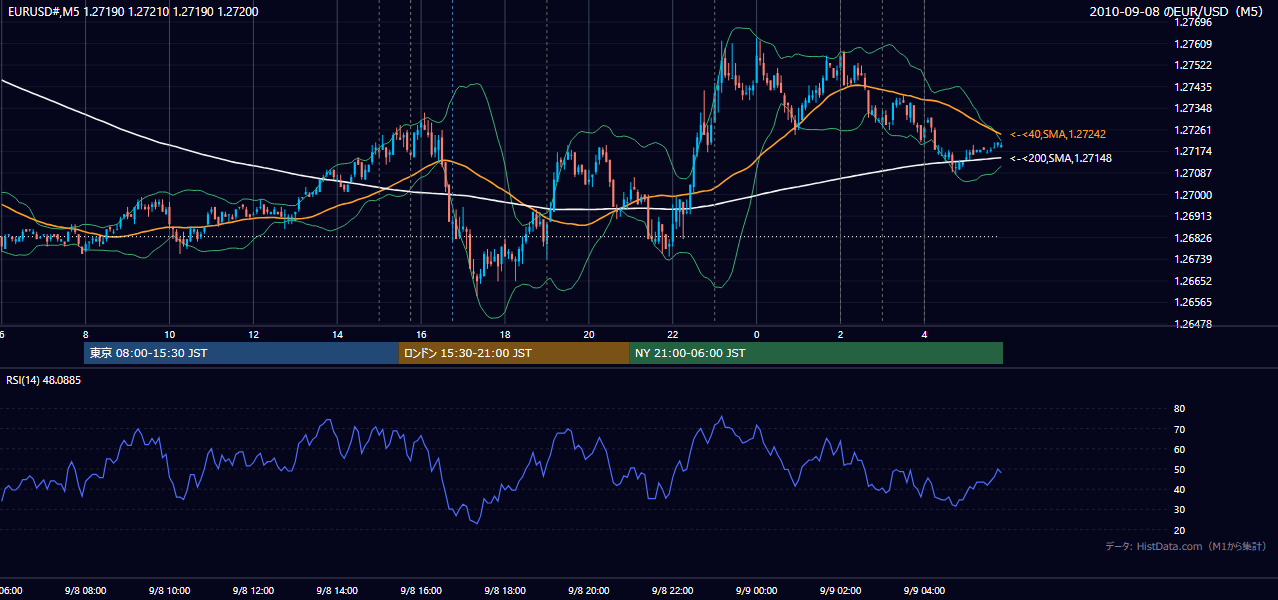Click hour label 16 on the price chart axis
Screen dimensions: 1278x600
point(421,335)
